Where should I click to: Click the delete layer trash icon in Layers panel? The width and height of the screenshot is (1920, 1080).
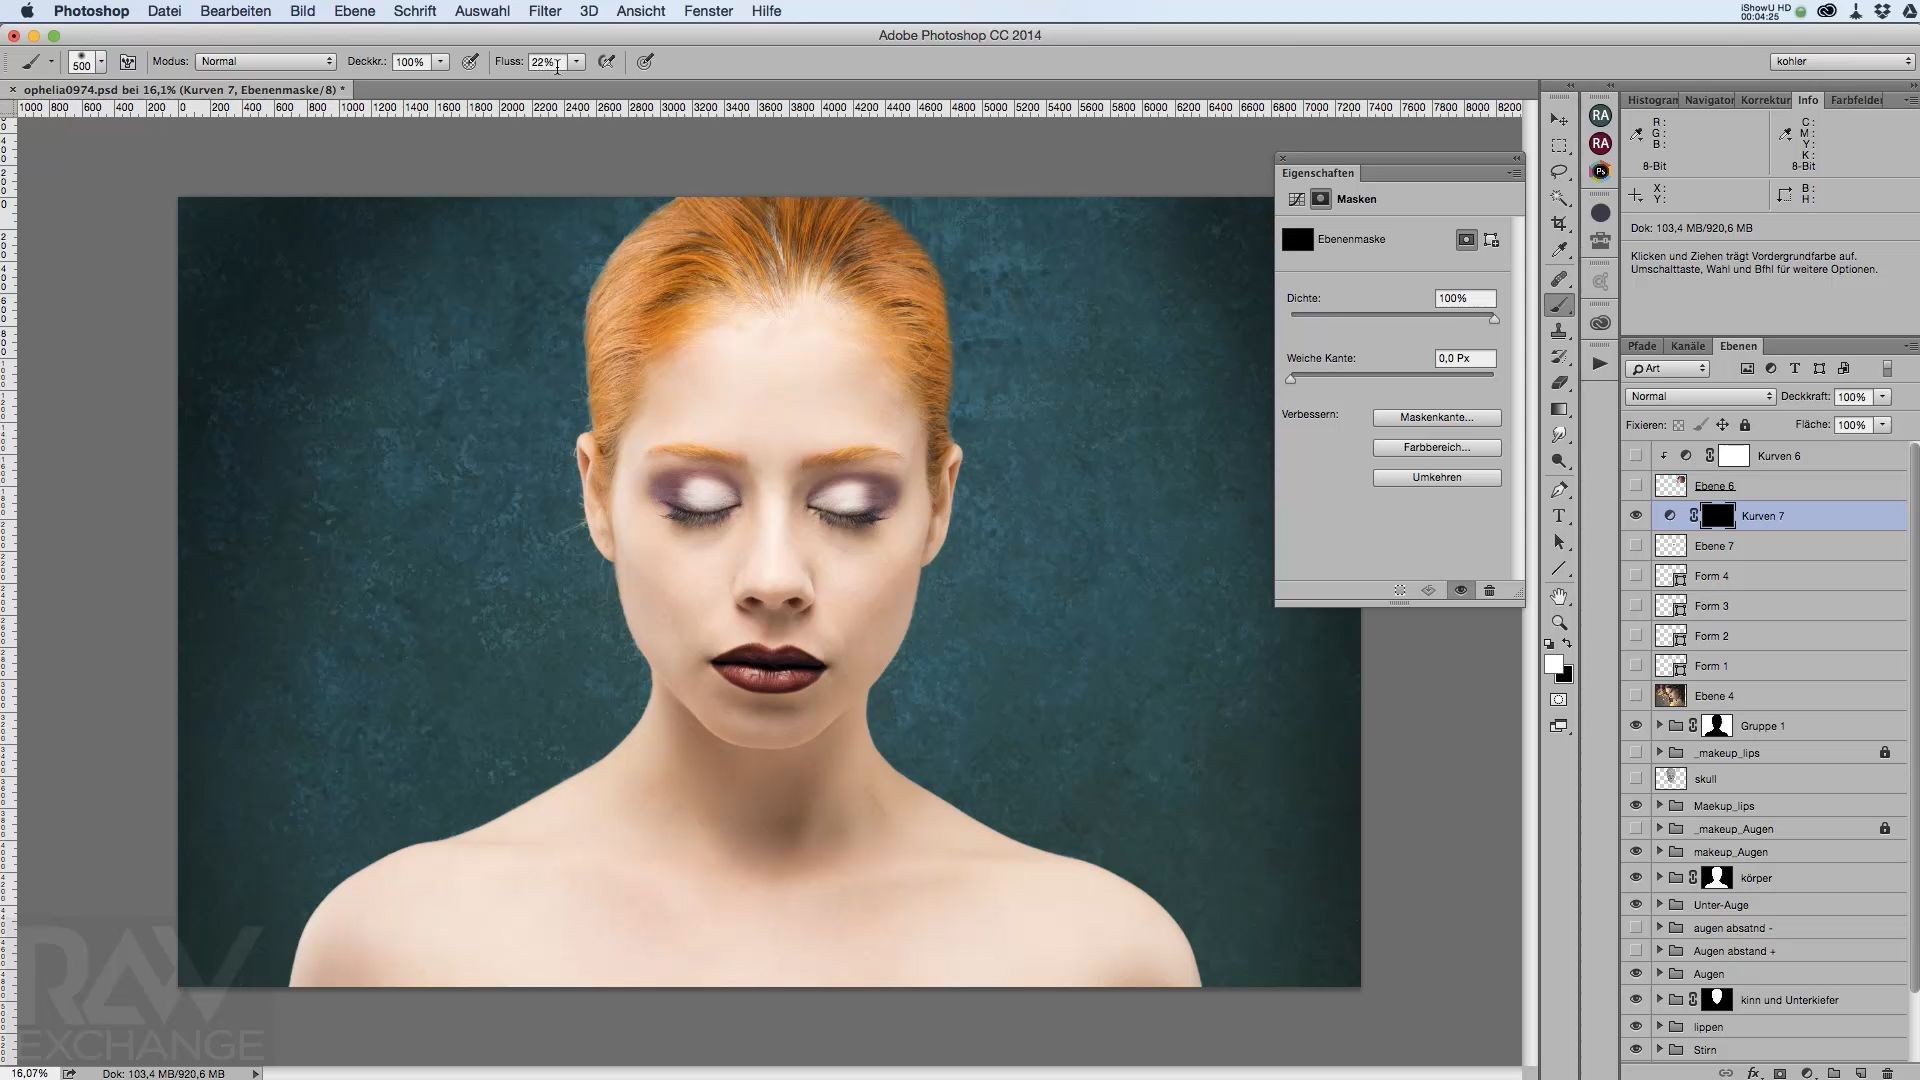point(1887,1073)
